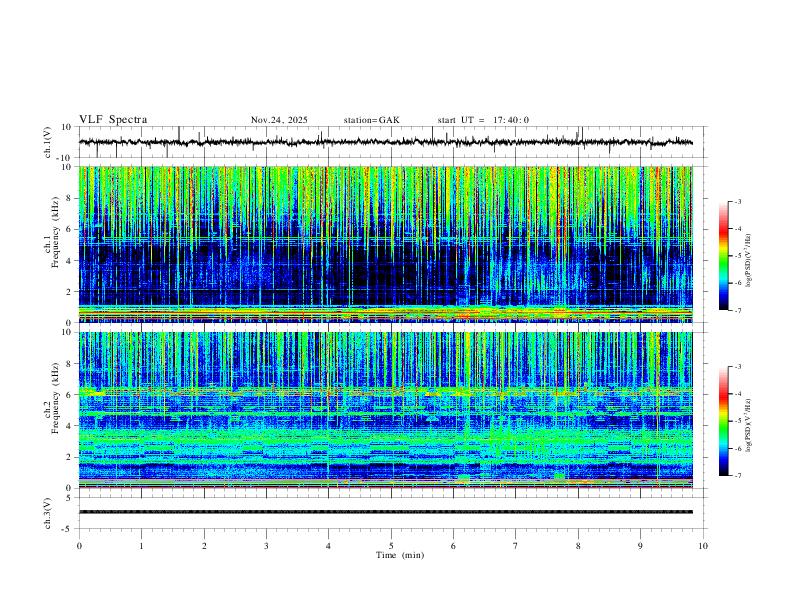This screenshot has height=612, width=792.
Task: Click the "-3" tick on the upper colorbar
Action: [737, 201]
